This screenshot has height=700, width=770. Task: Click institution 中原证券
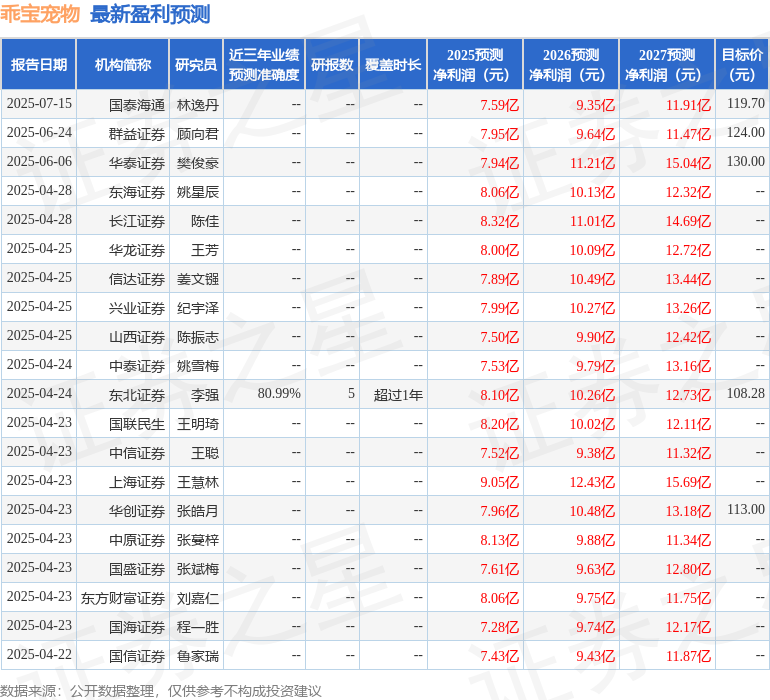137,540
